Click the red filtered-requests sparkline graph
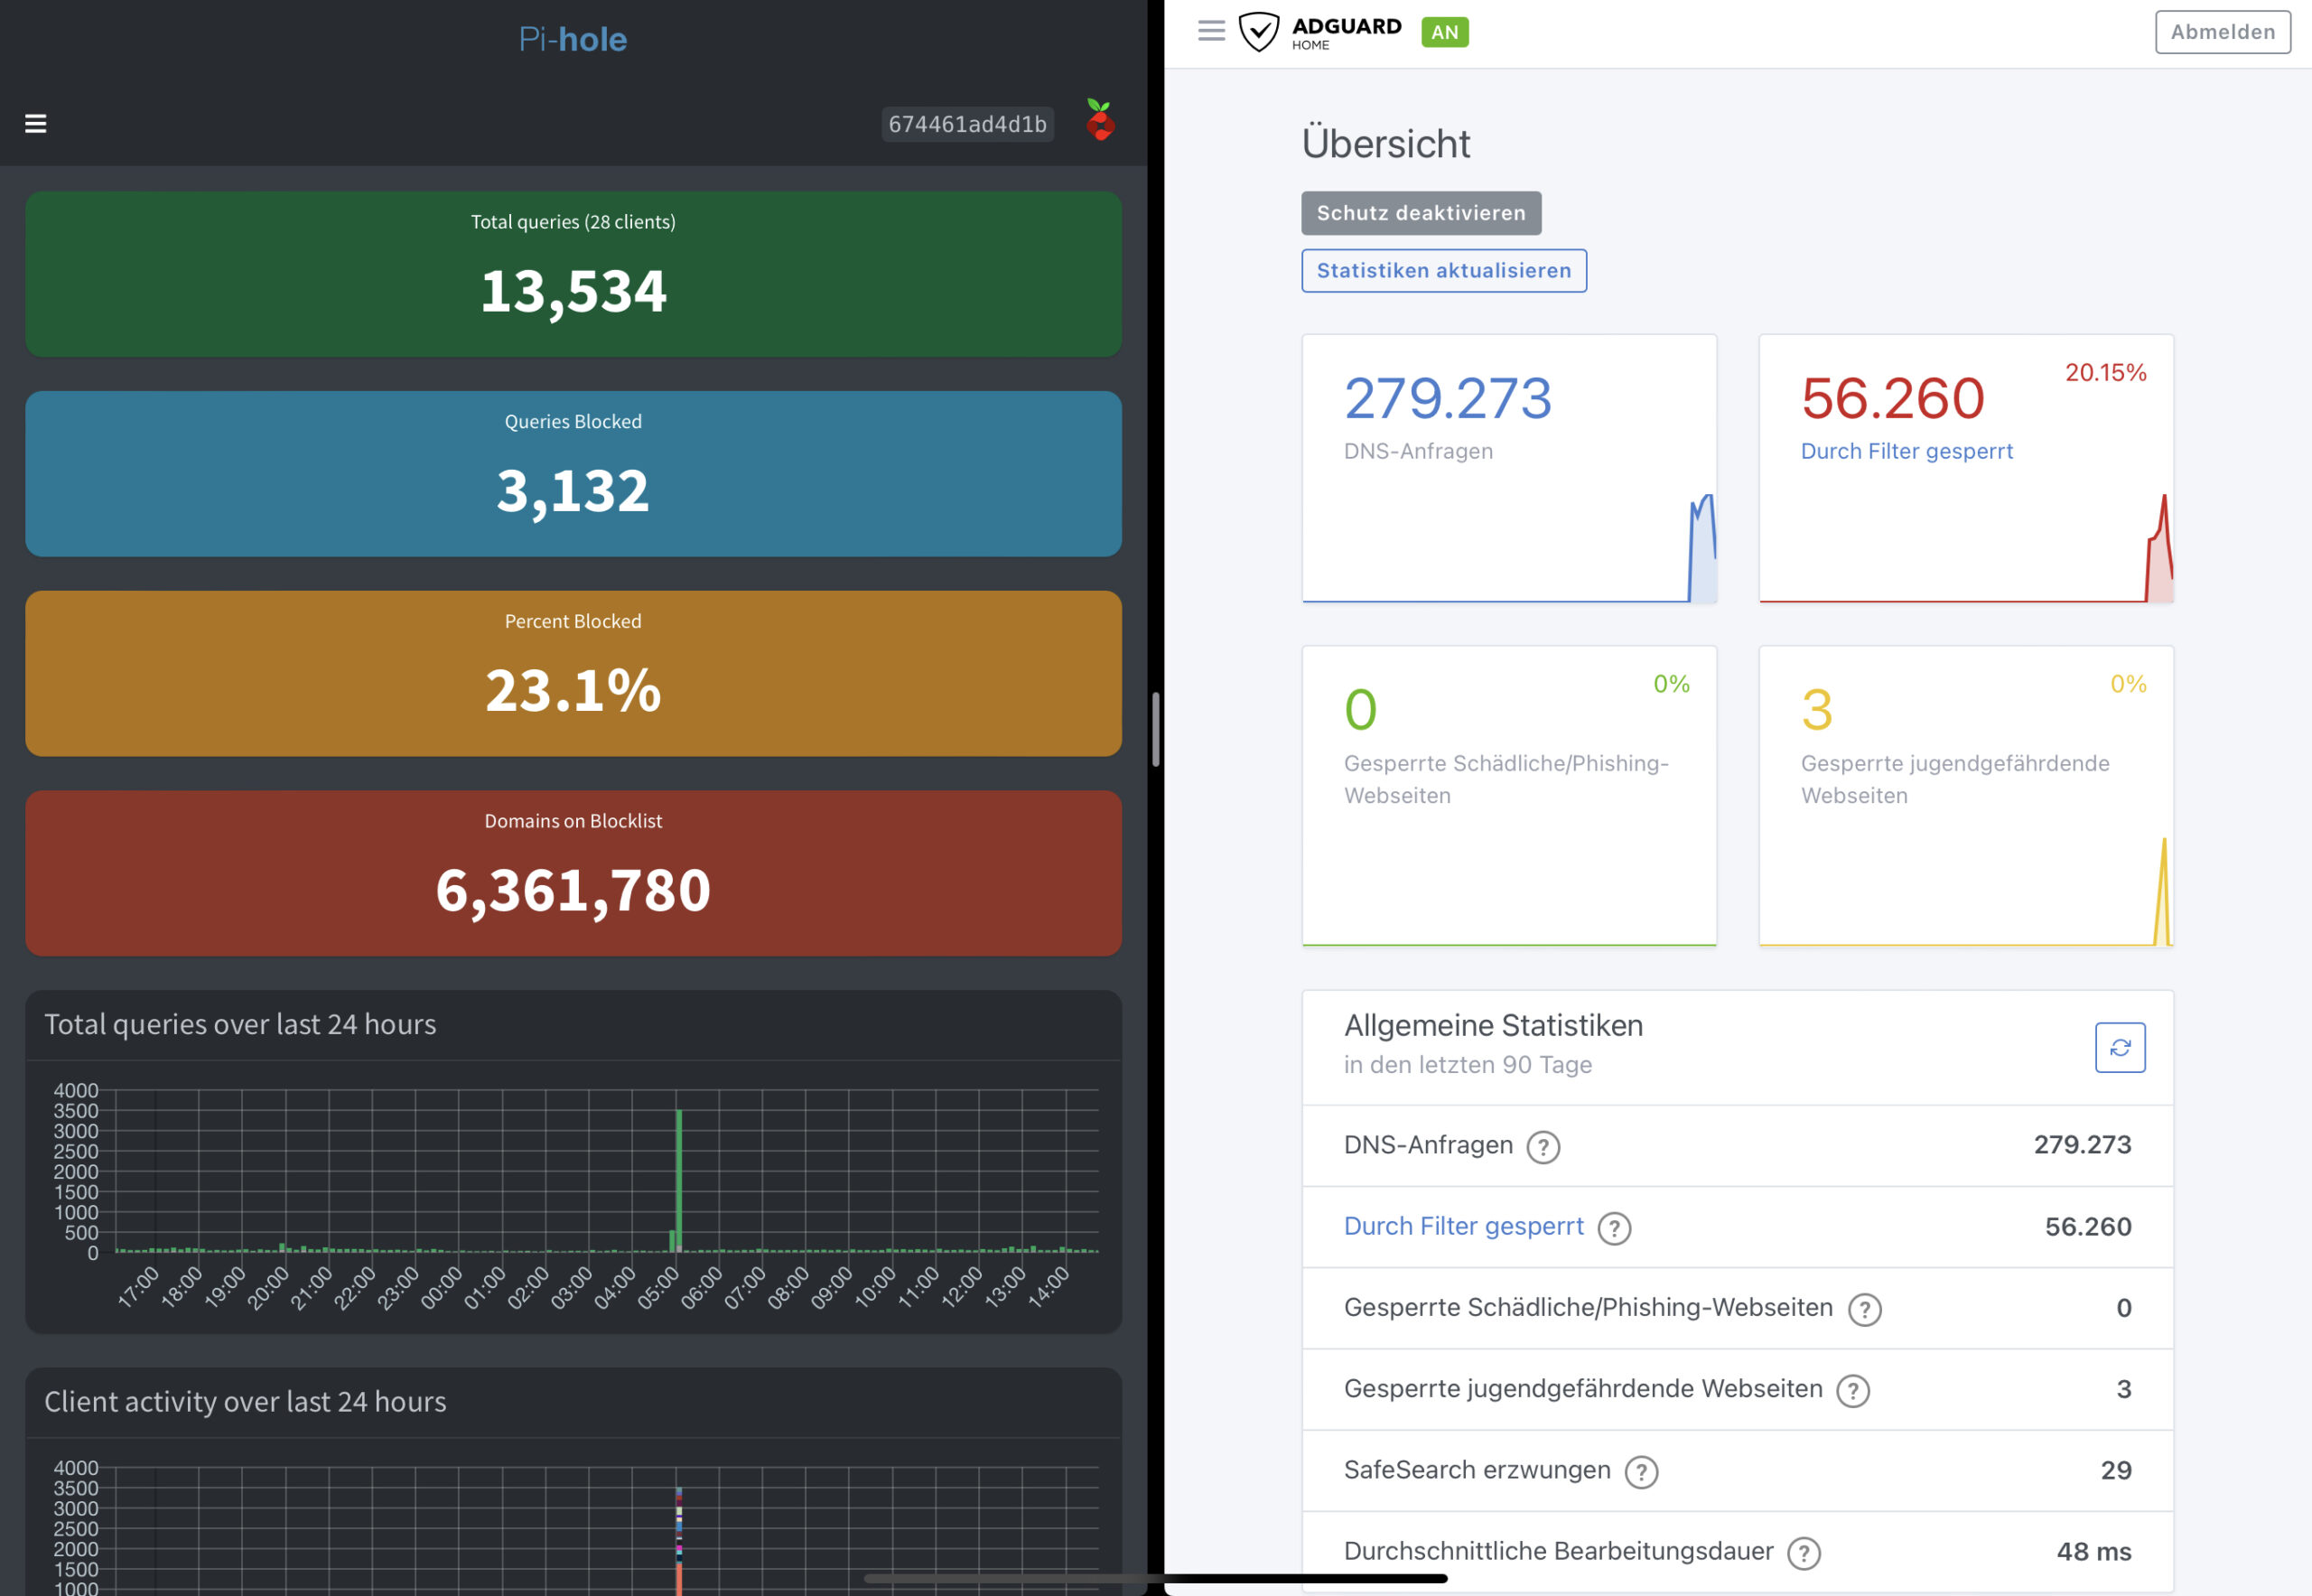This screenshot has width=2312, height=1596. point(1966,548)
